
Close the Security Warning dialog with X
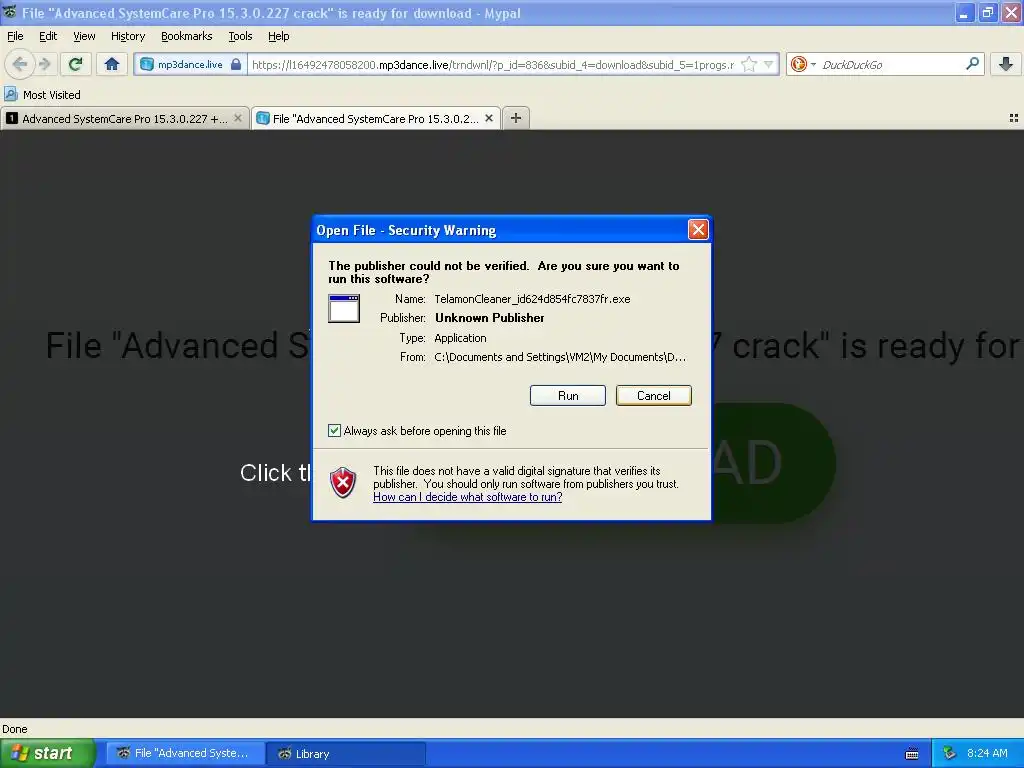tap(698, 229)
